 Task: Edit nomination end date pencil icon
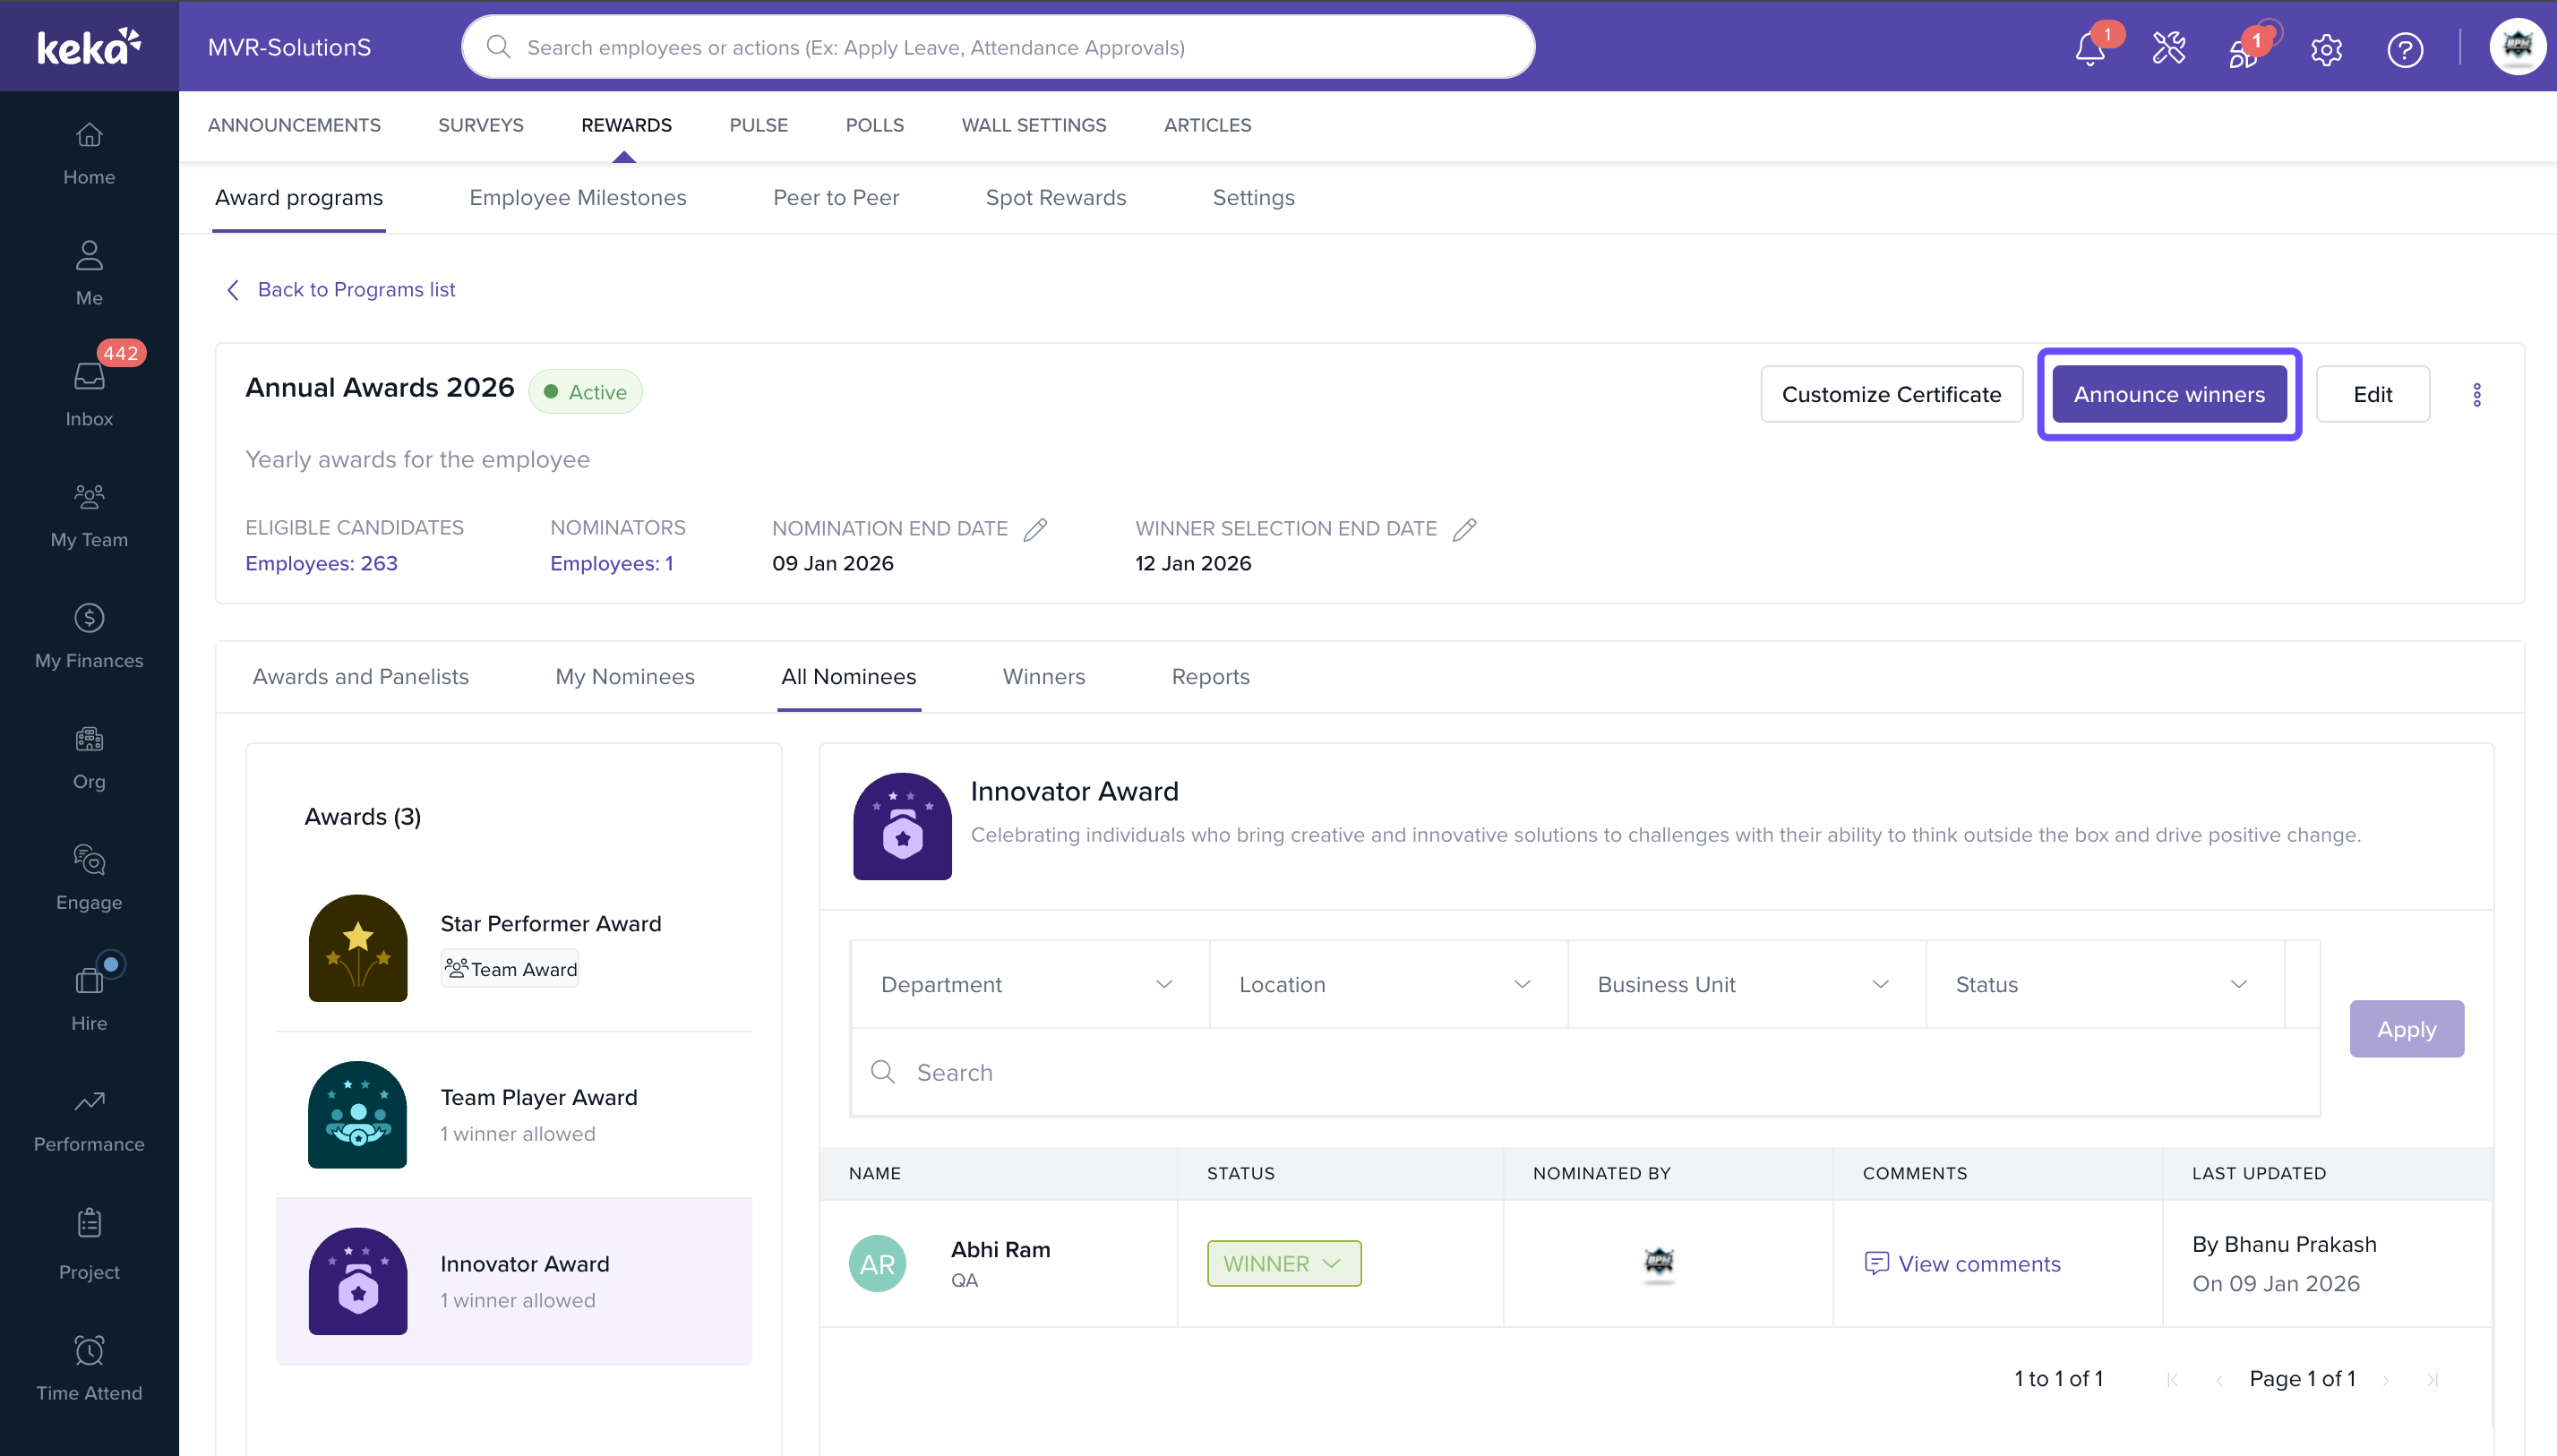pos(1035,529)
